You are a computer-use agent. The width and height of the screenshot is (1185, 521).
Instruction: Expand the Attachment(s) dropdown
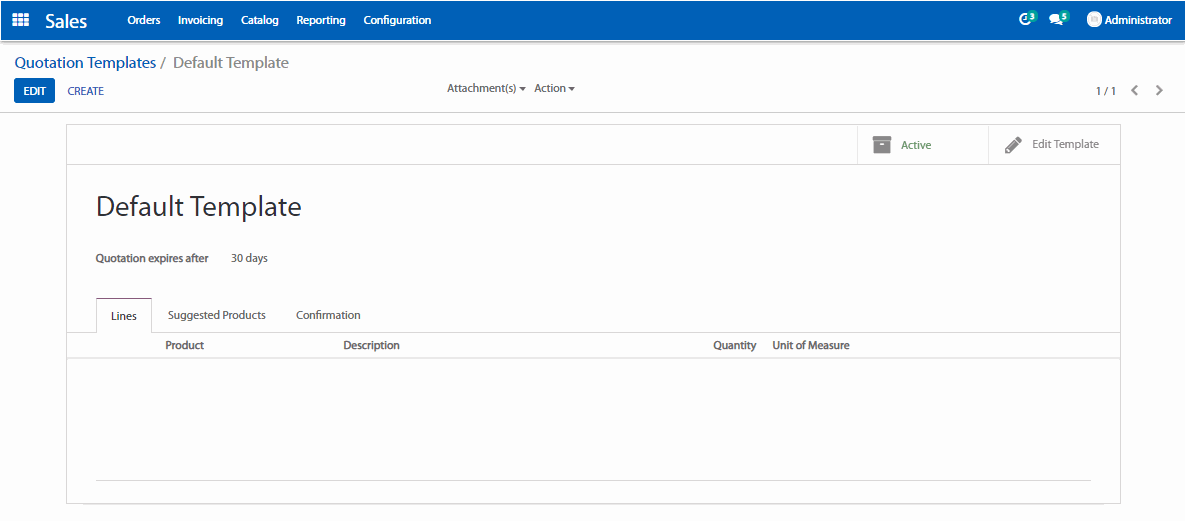486,89
